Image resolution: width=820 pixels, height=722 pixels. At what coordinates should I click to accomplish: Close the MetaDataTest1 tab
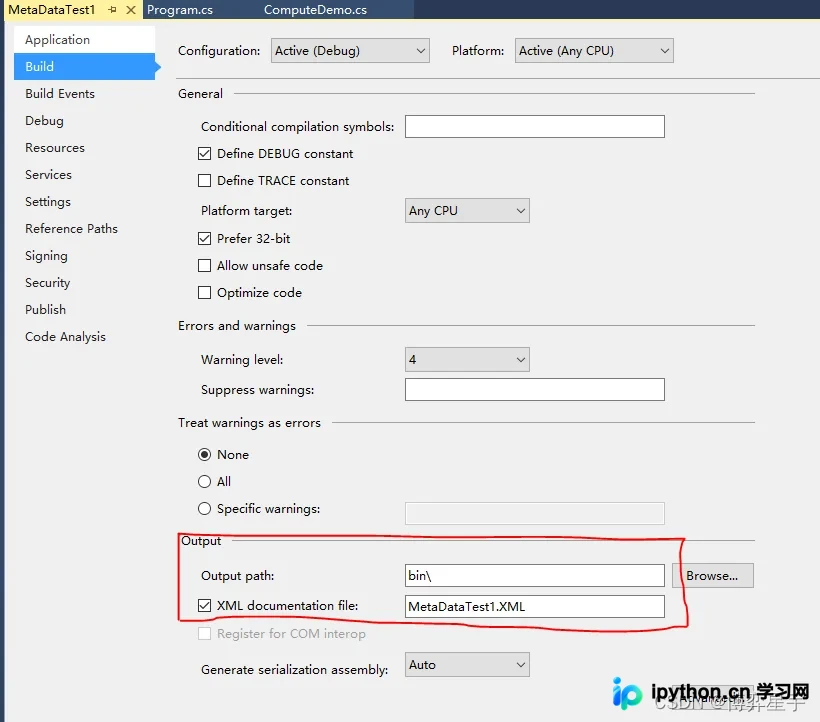pyautogui.click(x=131, y=9)
